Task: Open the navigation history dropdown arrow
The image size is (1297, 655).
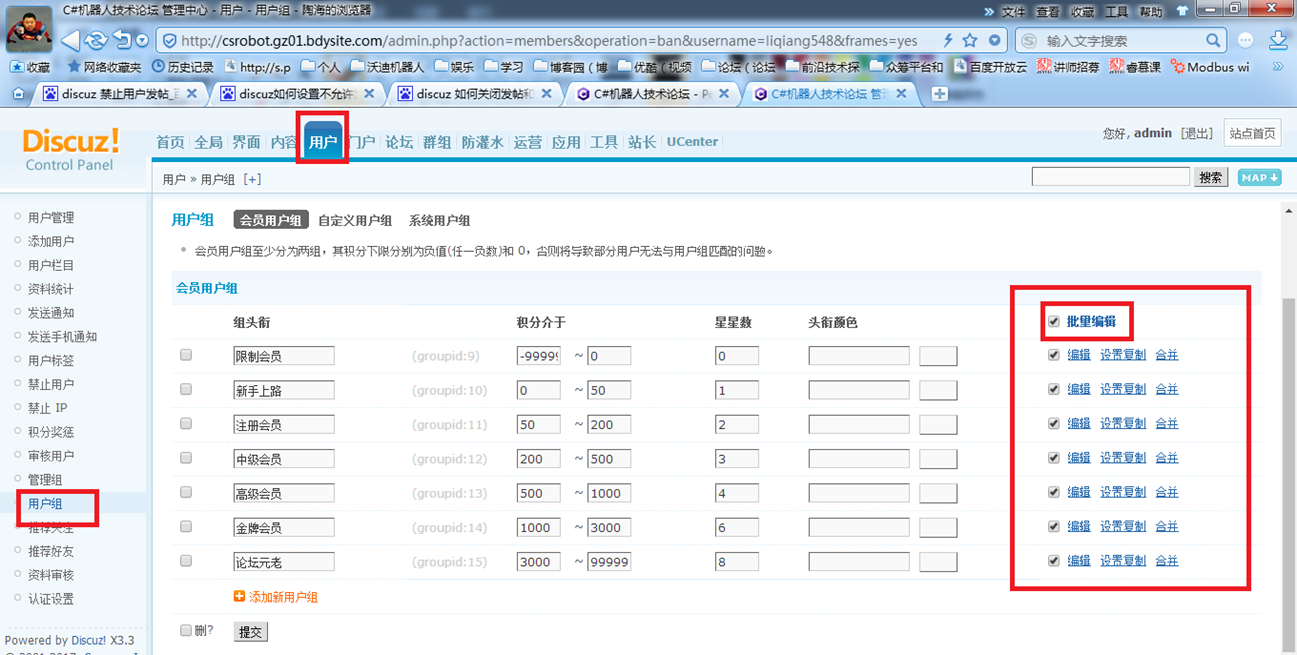Action: click(x=142, y=41)
